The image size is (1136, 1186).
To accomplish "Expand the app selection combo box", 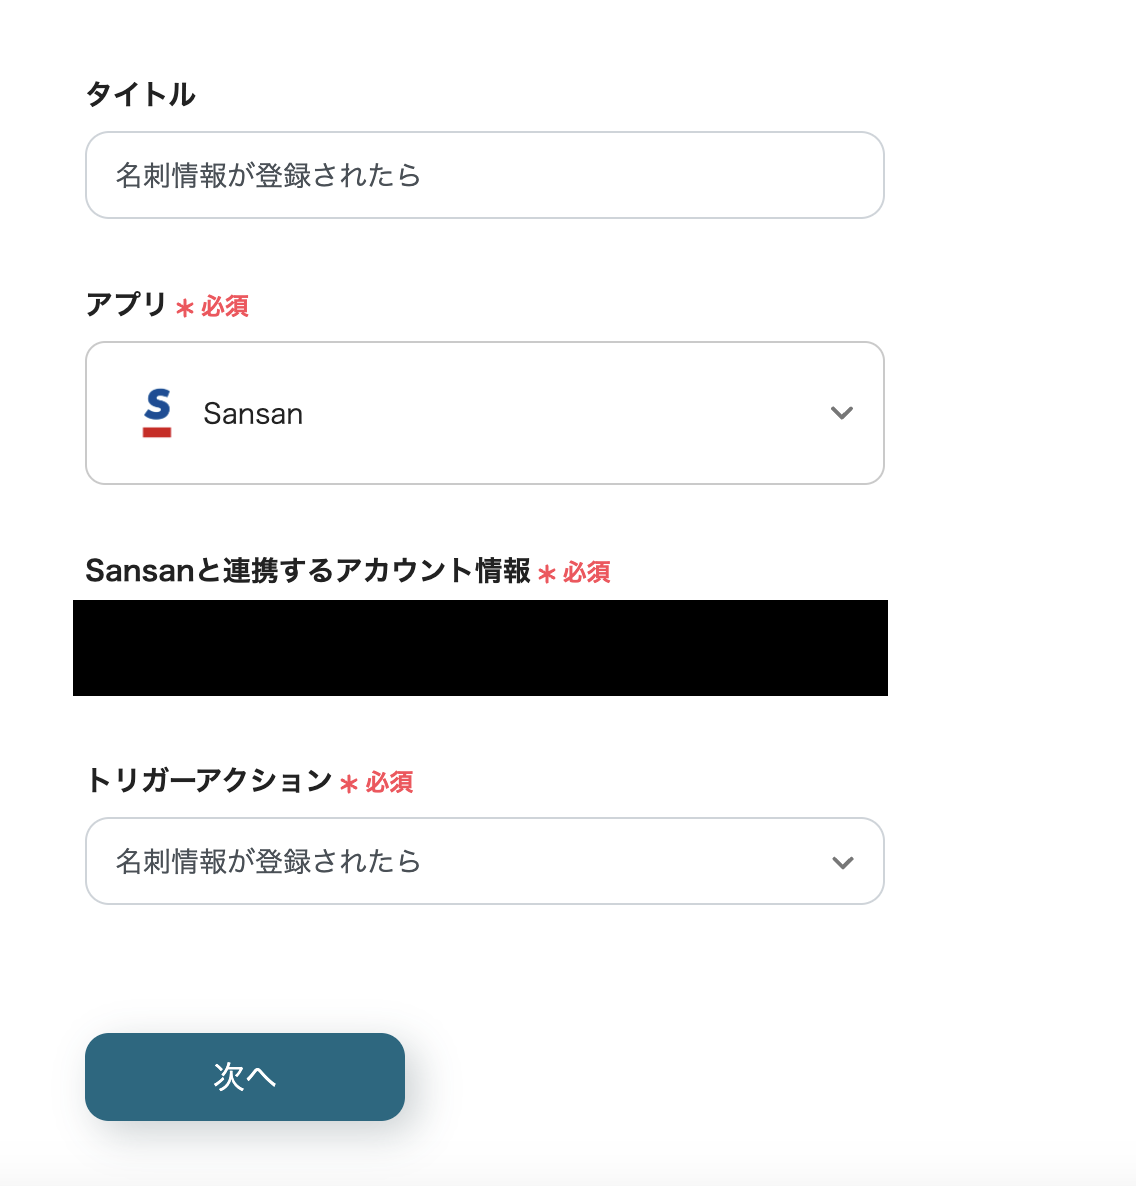I will [485, 412].
